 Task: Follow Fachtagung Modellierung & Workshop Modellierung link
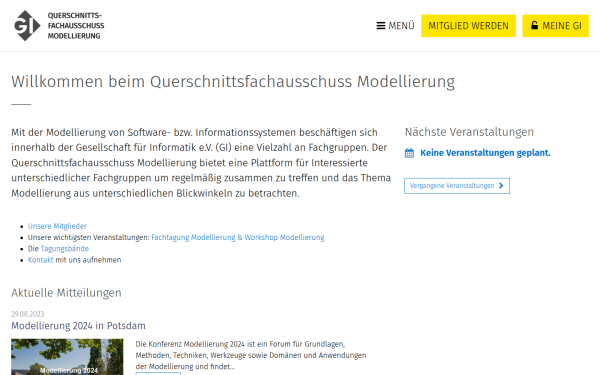238,237
